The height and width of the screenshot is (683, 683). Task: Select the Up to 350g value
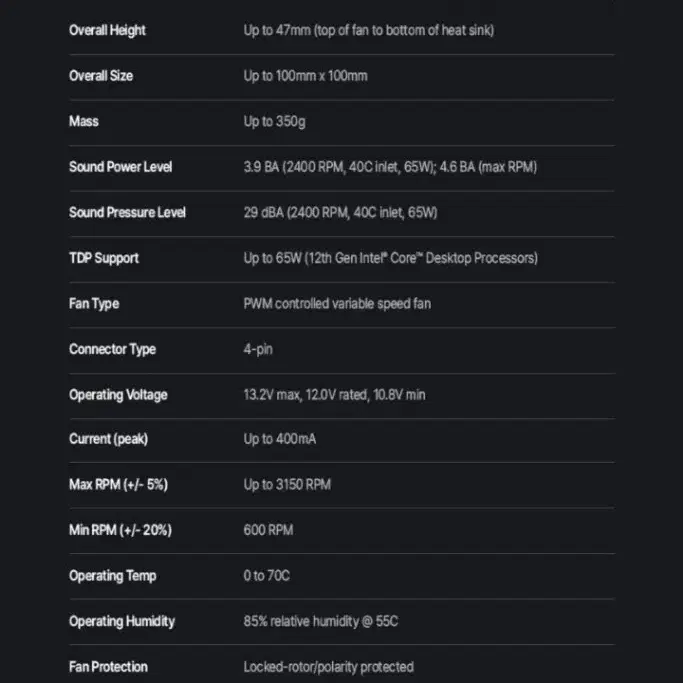[x=274, y=122]
